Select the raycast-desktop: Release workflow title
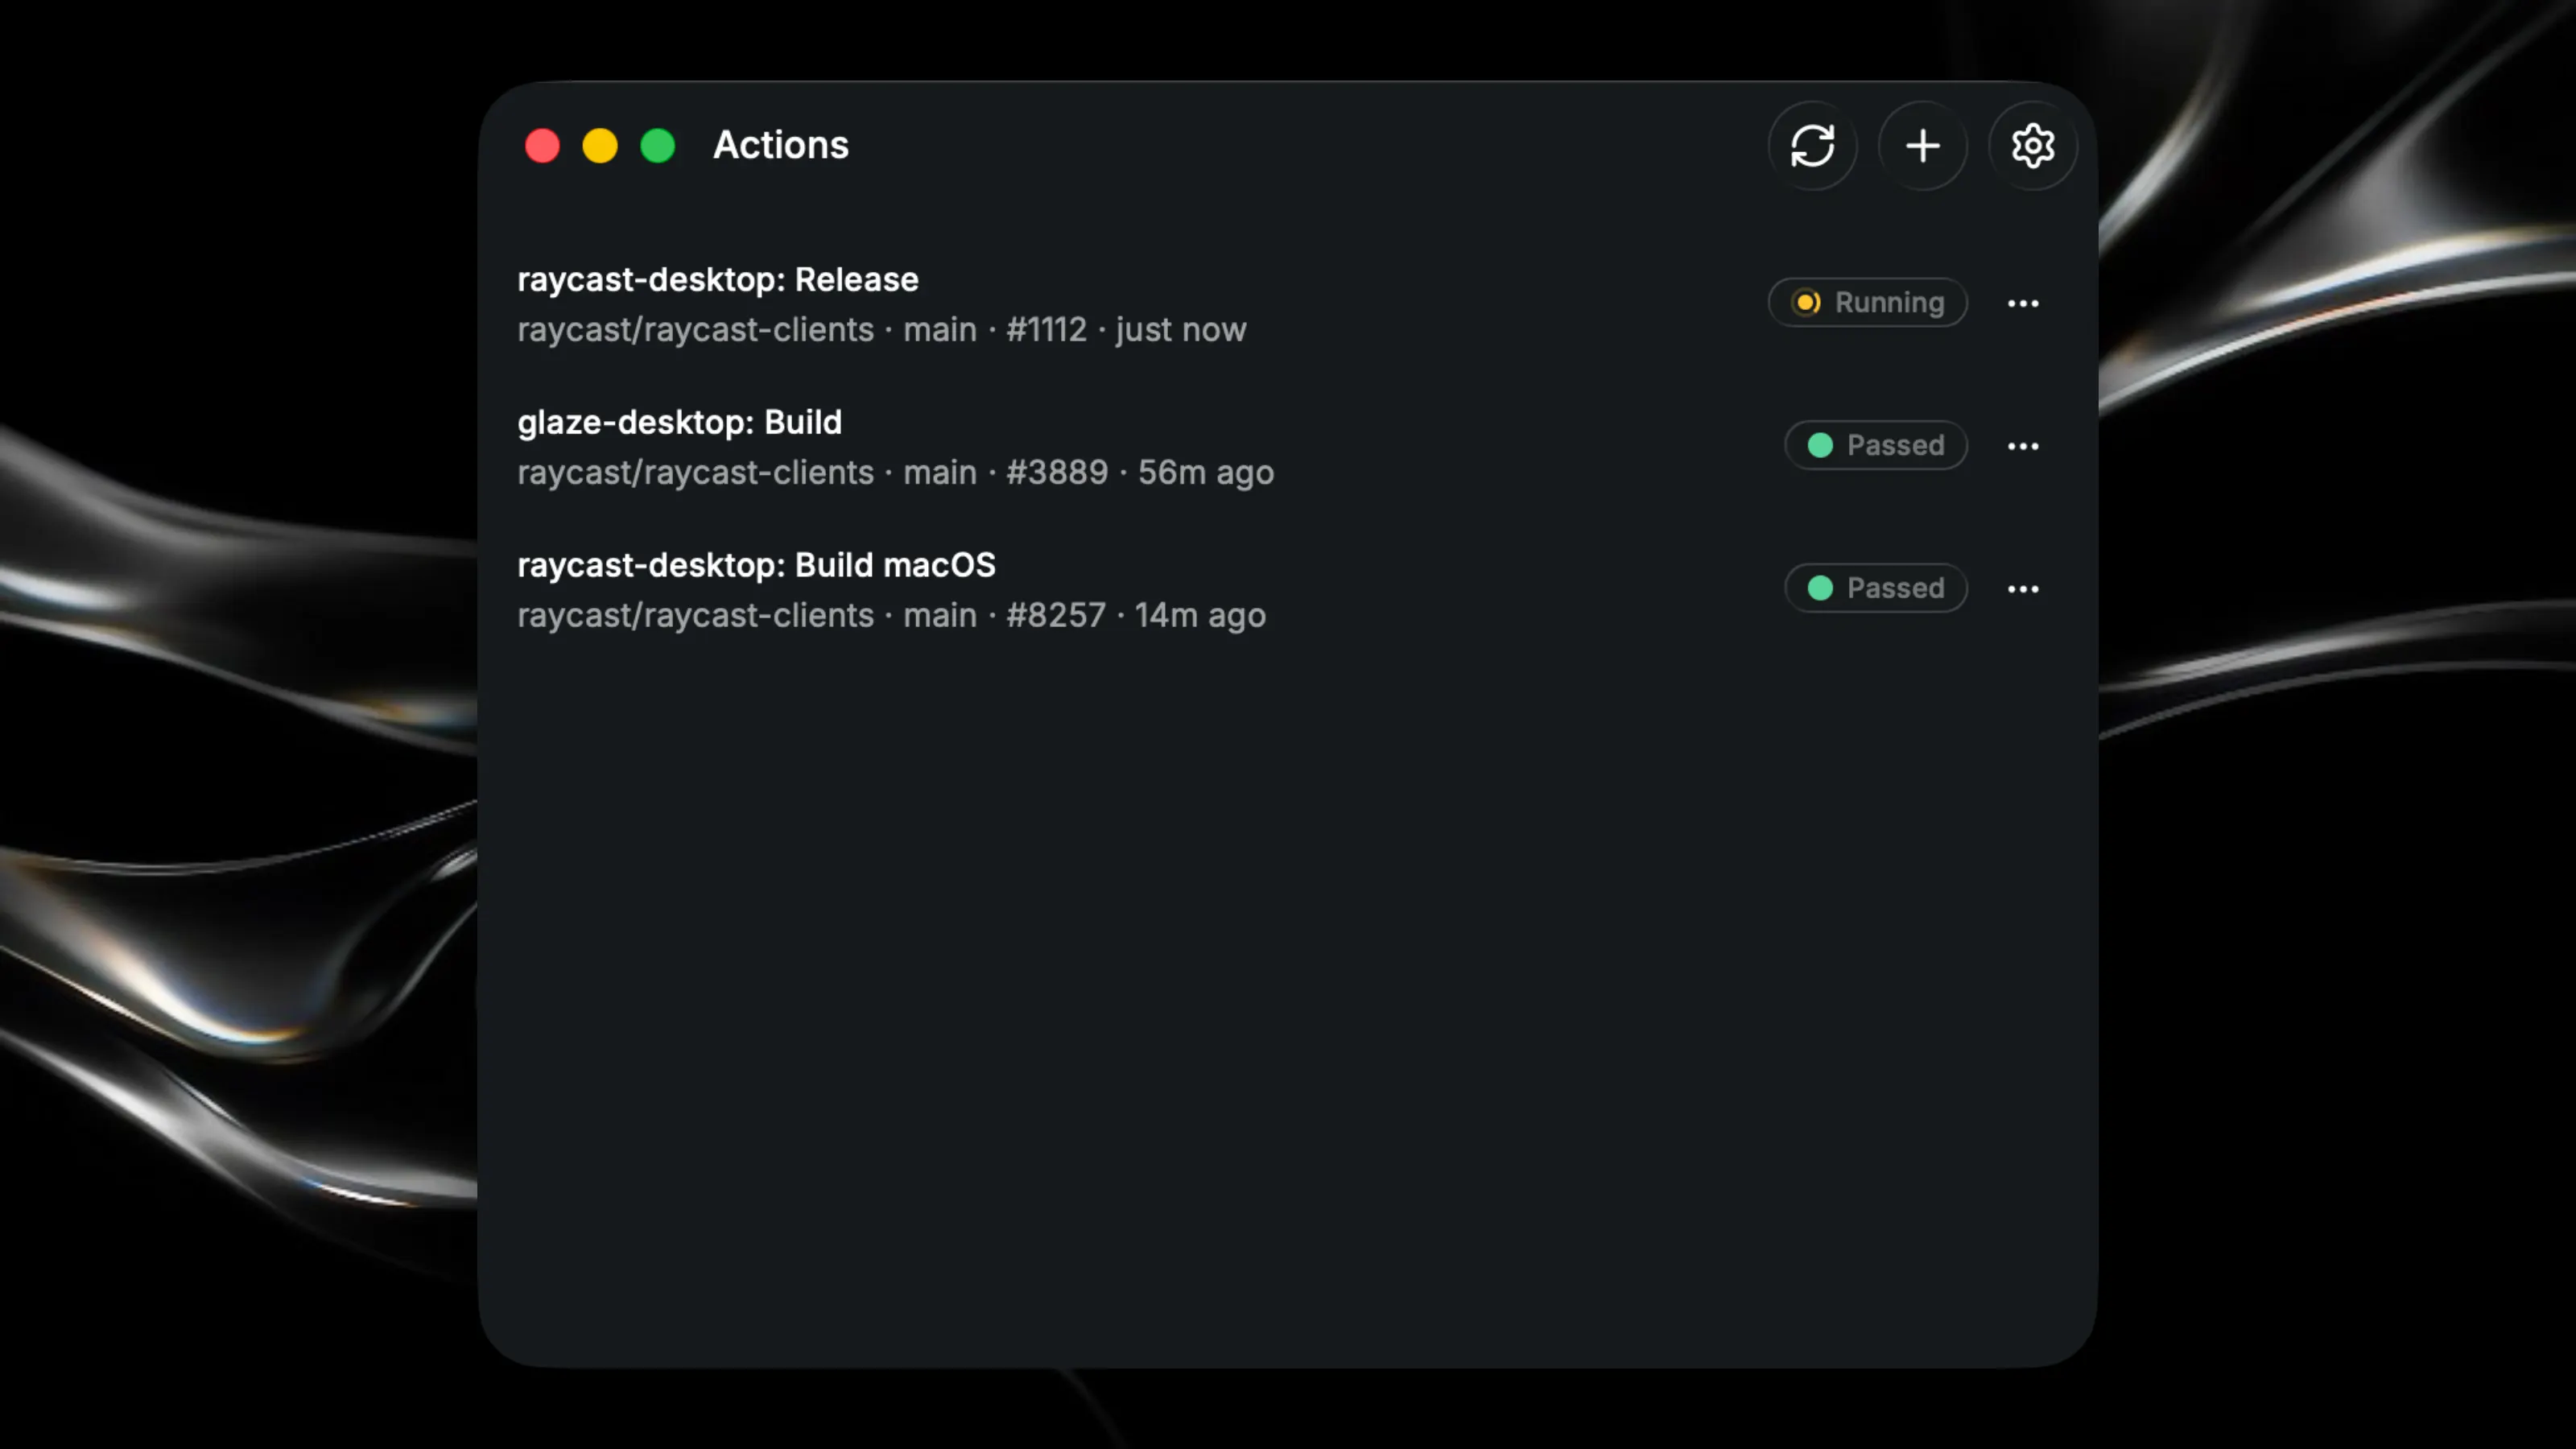The image size is (2576, 1449). (718, 279)
